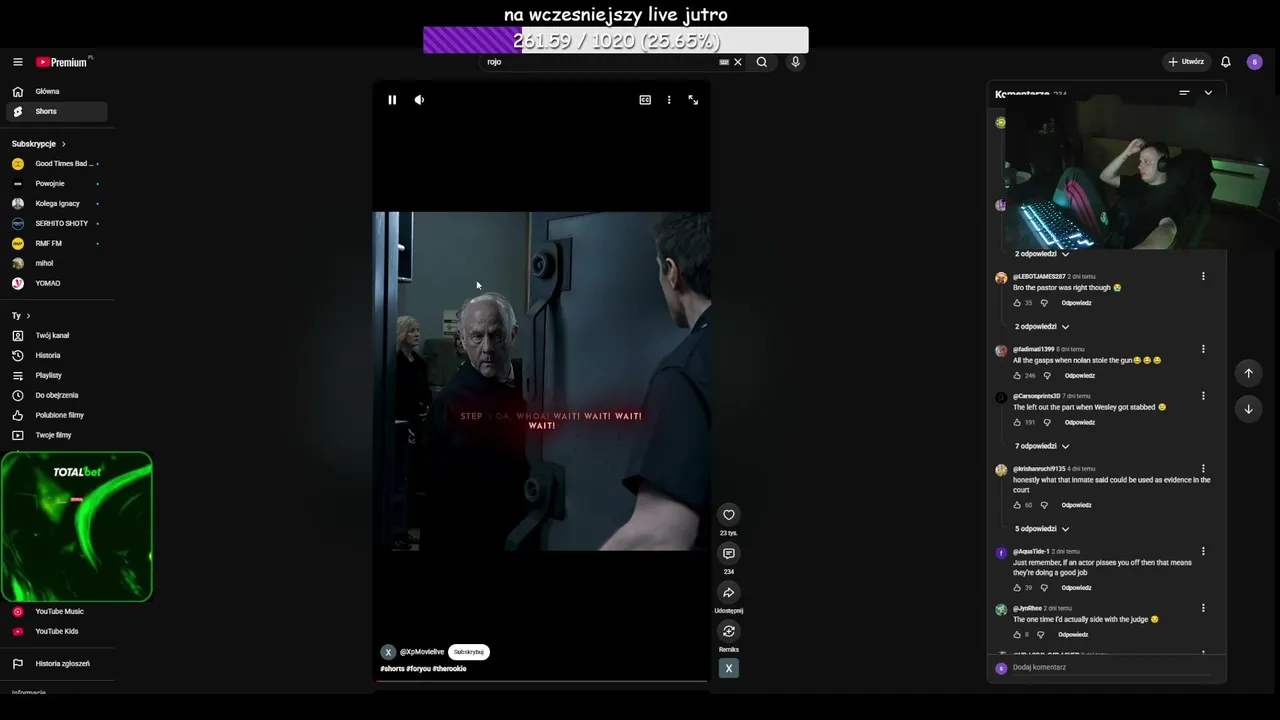Clear the search query with X
This screenshot has width=1280, height=720.
pos(738,62)
